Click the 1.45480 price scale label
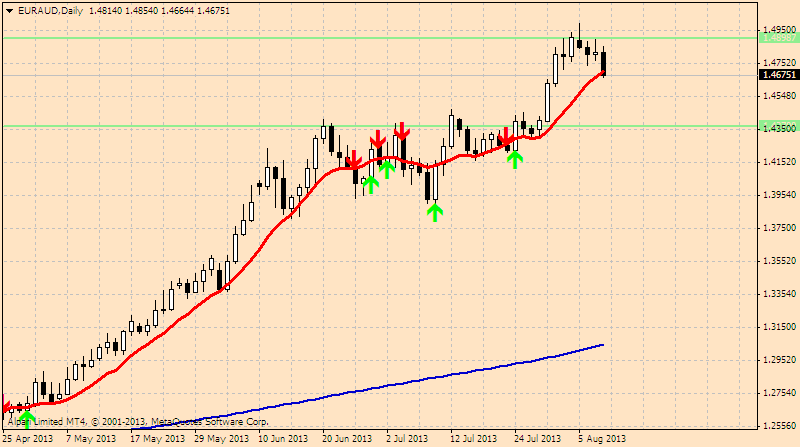 click(780, 96)
